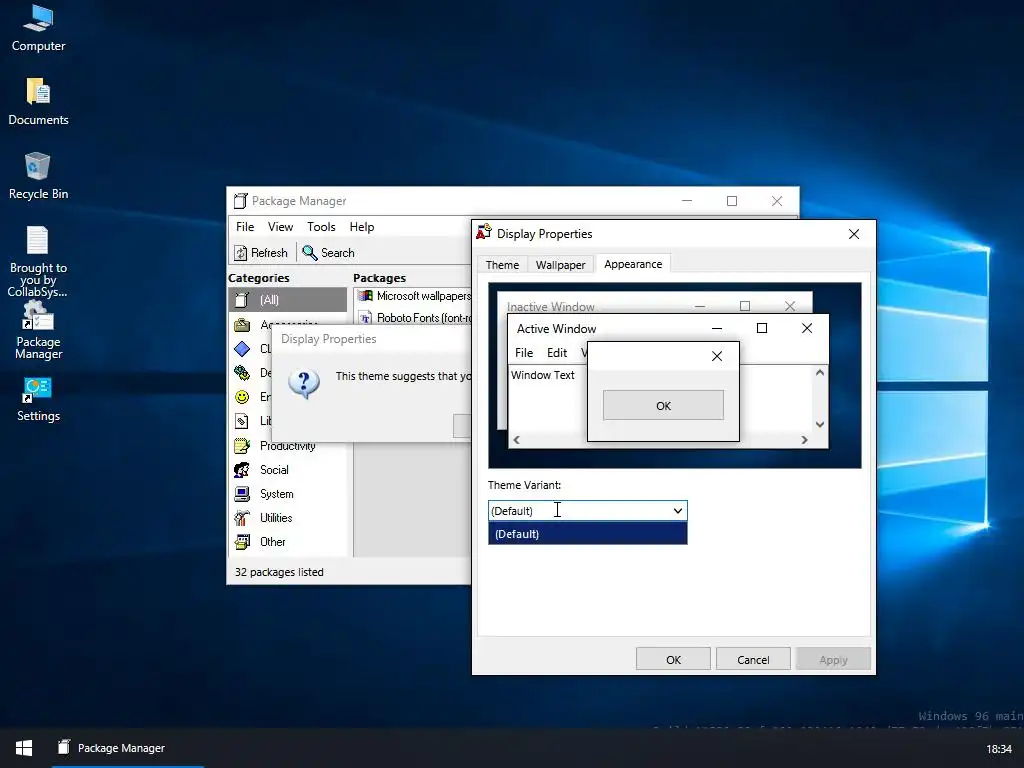
Task: Switch to the Appearance tab
Action: 633,264
